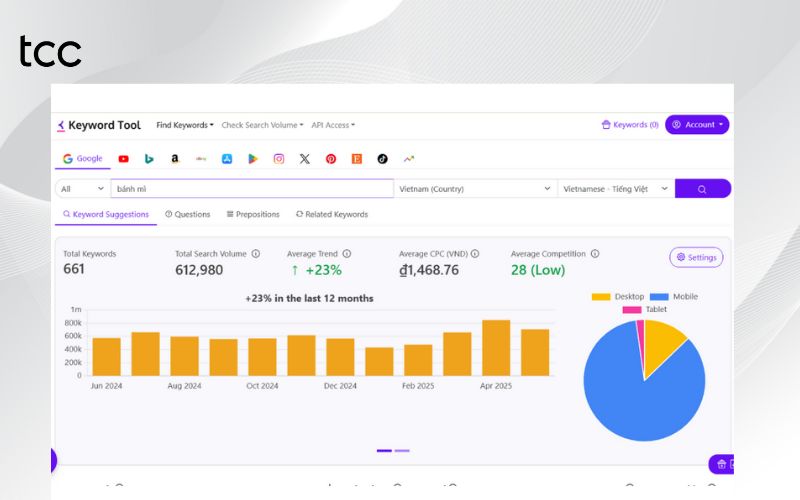
Task: Switch to the Bing search engine icon
Action: (149, 159)
